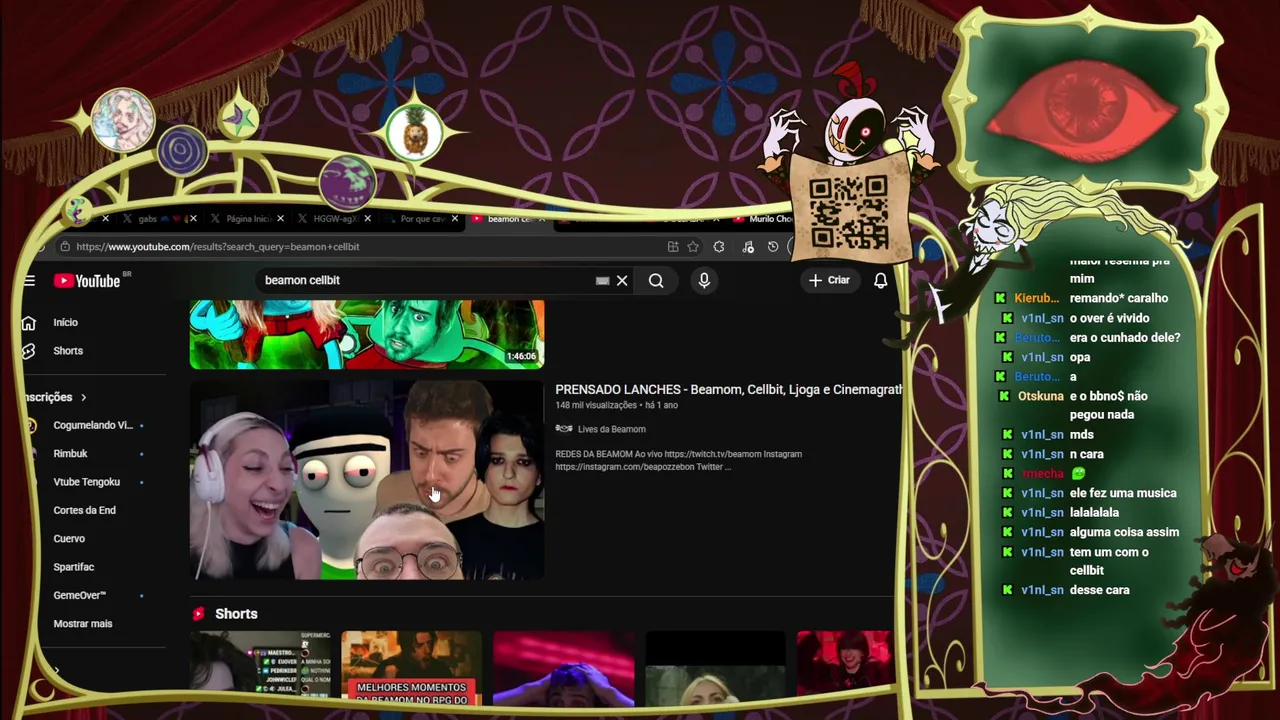
Task: Click chat message 'ele fez uma musica'
Action: 1123,493
